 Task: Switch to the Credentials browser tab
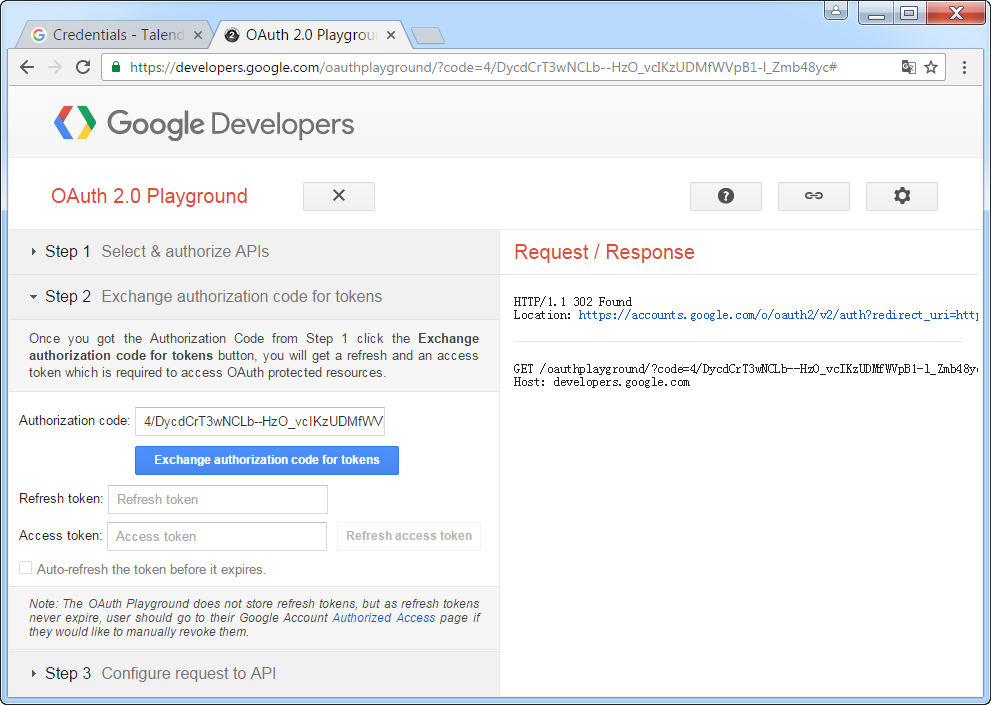tap(108, 35)
